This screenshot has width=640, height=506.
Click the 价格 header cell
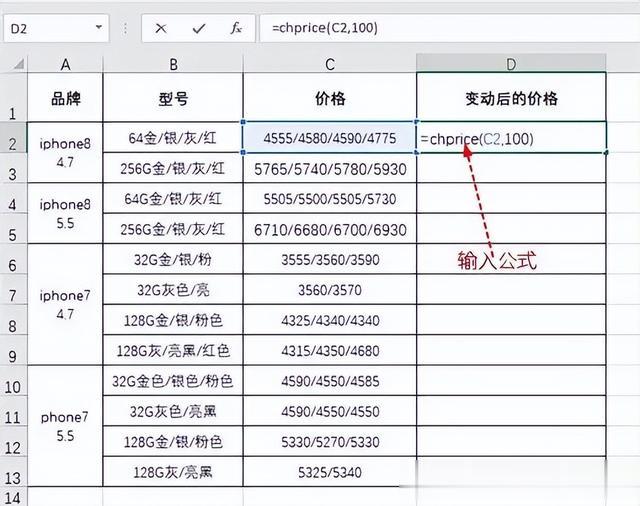tap(330, 97)
